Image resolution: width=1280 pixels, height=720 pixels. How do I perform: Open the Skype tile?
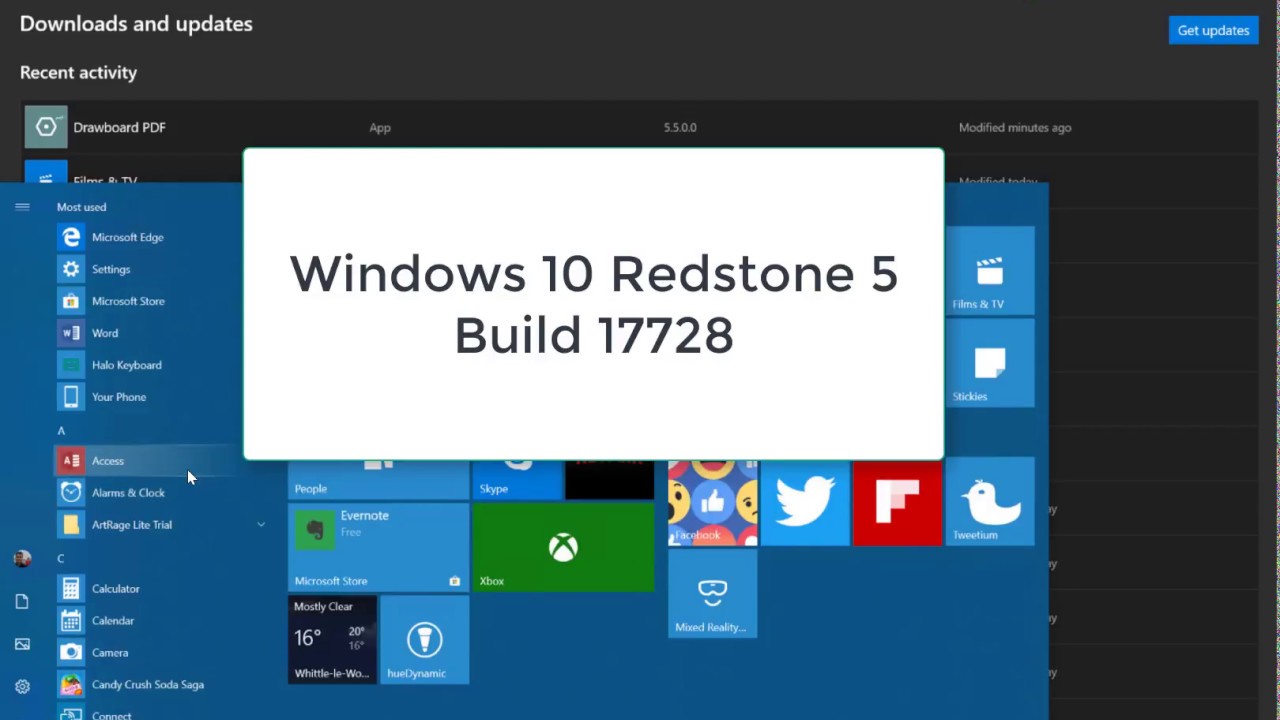517,480
